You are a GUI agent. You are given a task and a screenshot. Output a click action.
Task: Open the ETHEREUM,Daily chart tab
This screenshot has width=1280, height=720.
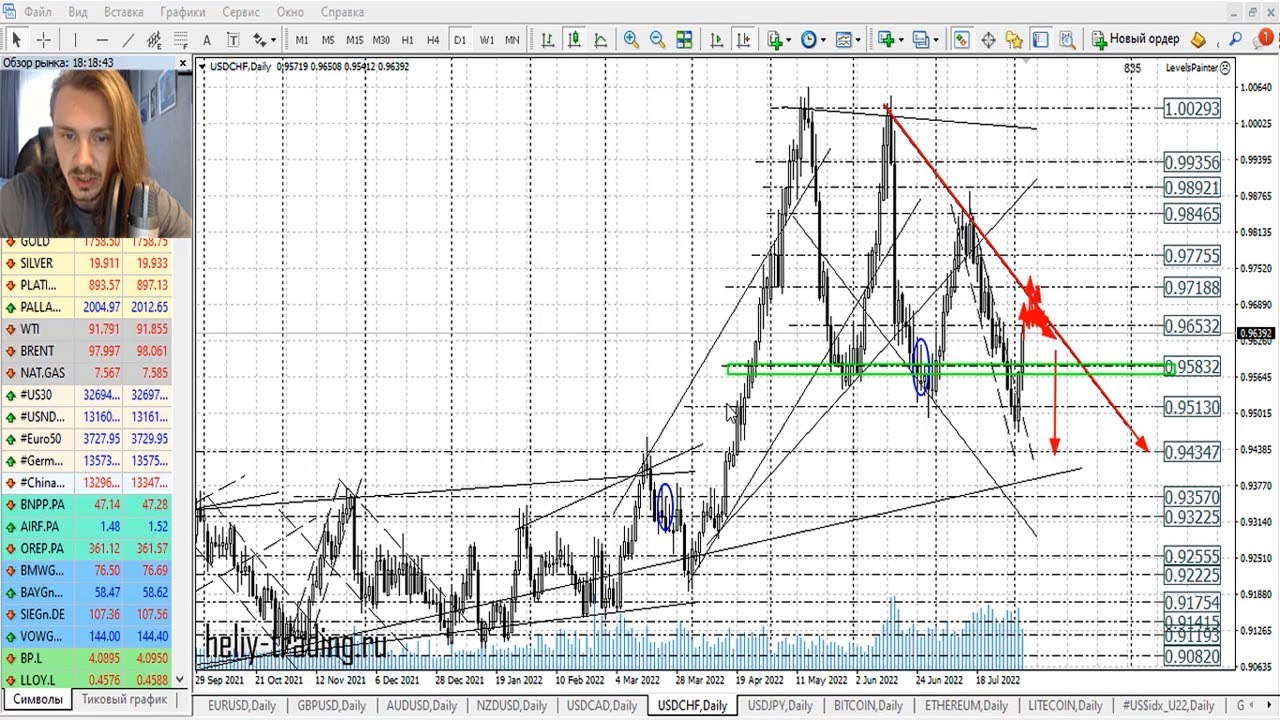click(x=966, y=706)
